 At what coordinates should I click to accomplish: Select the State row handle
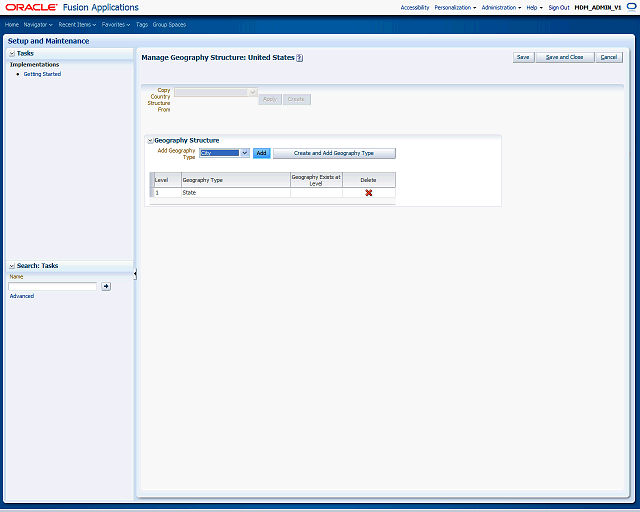click(152, 193)
